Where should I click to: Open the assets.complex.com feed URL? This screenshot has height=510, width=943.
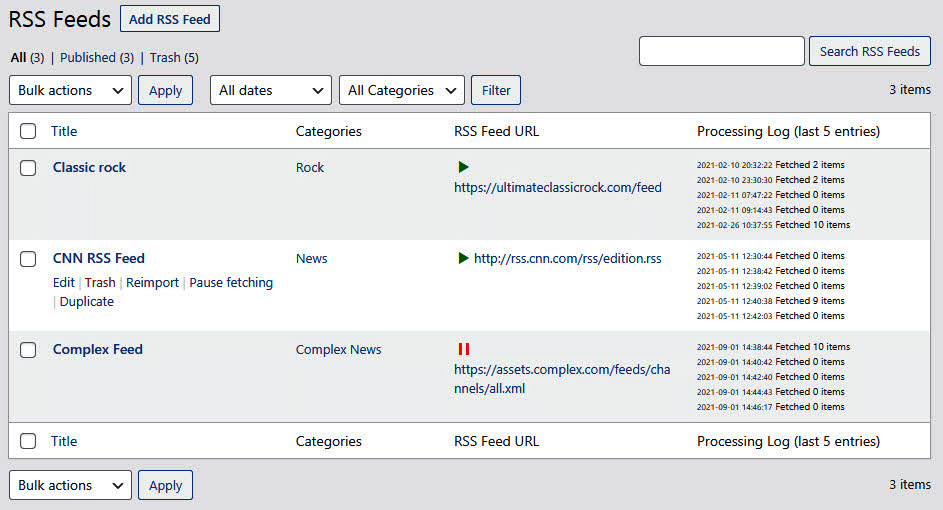562,379
